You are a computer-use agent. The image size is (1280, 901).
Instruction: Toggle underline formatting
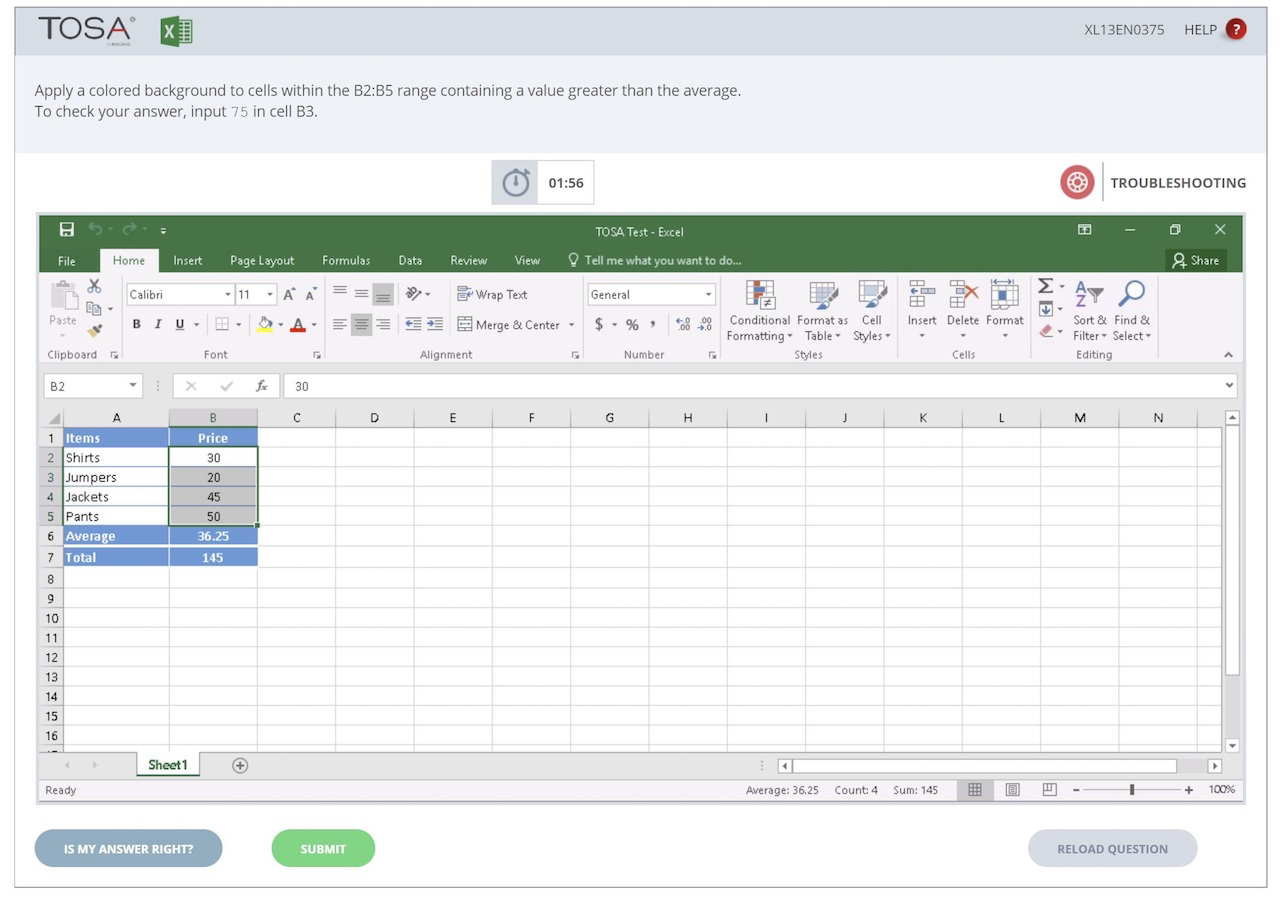pyautogui.click(x=177, y=324)
